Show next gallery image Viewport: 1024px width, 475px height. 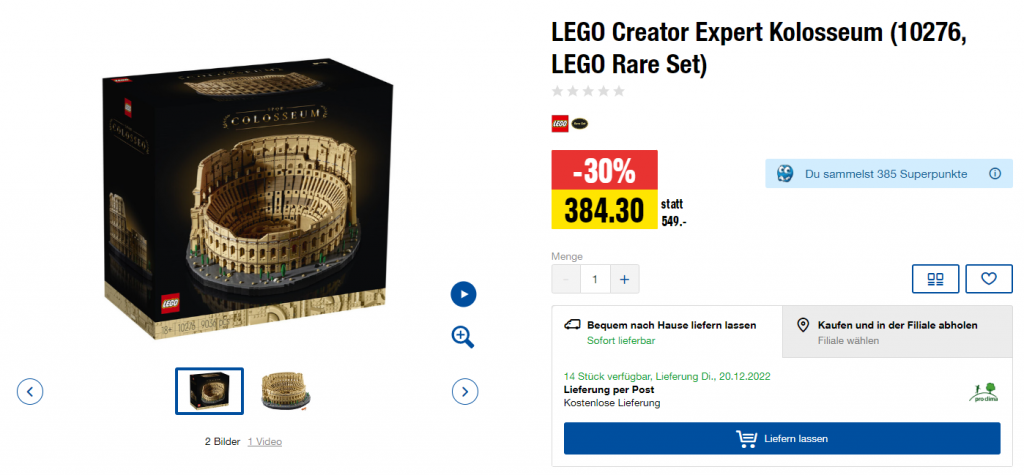(x=464, y=391)
